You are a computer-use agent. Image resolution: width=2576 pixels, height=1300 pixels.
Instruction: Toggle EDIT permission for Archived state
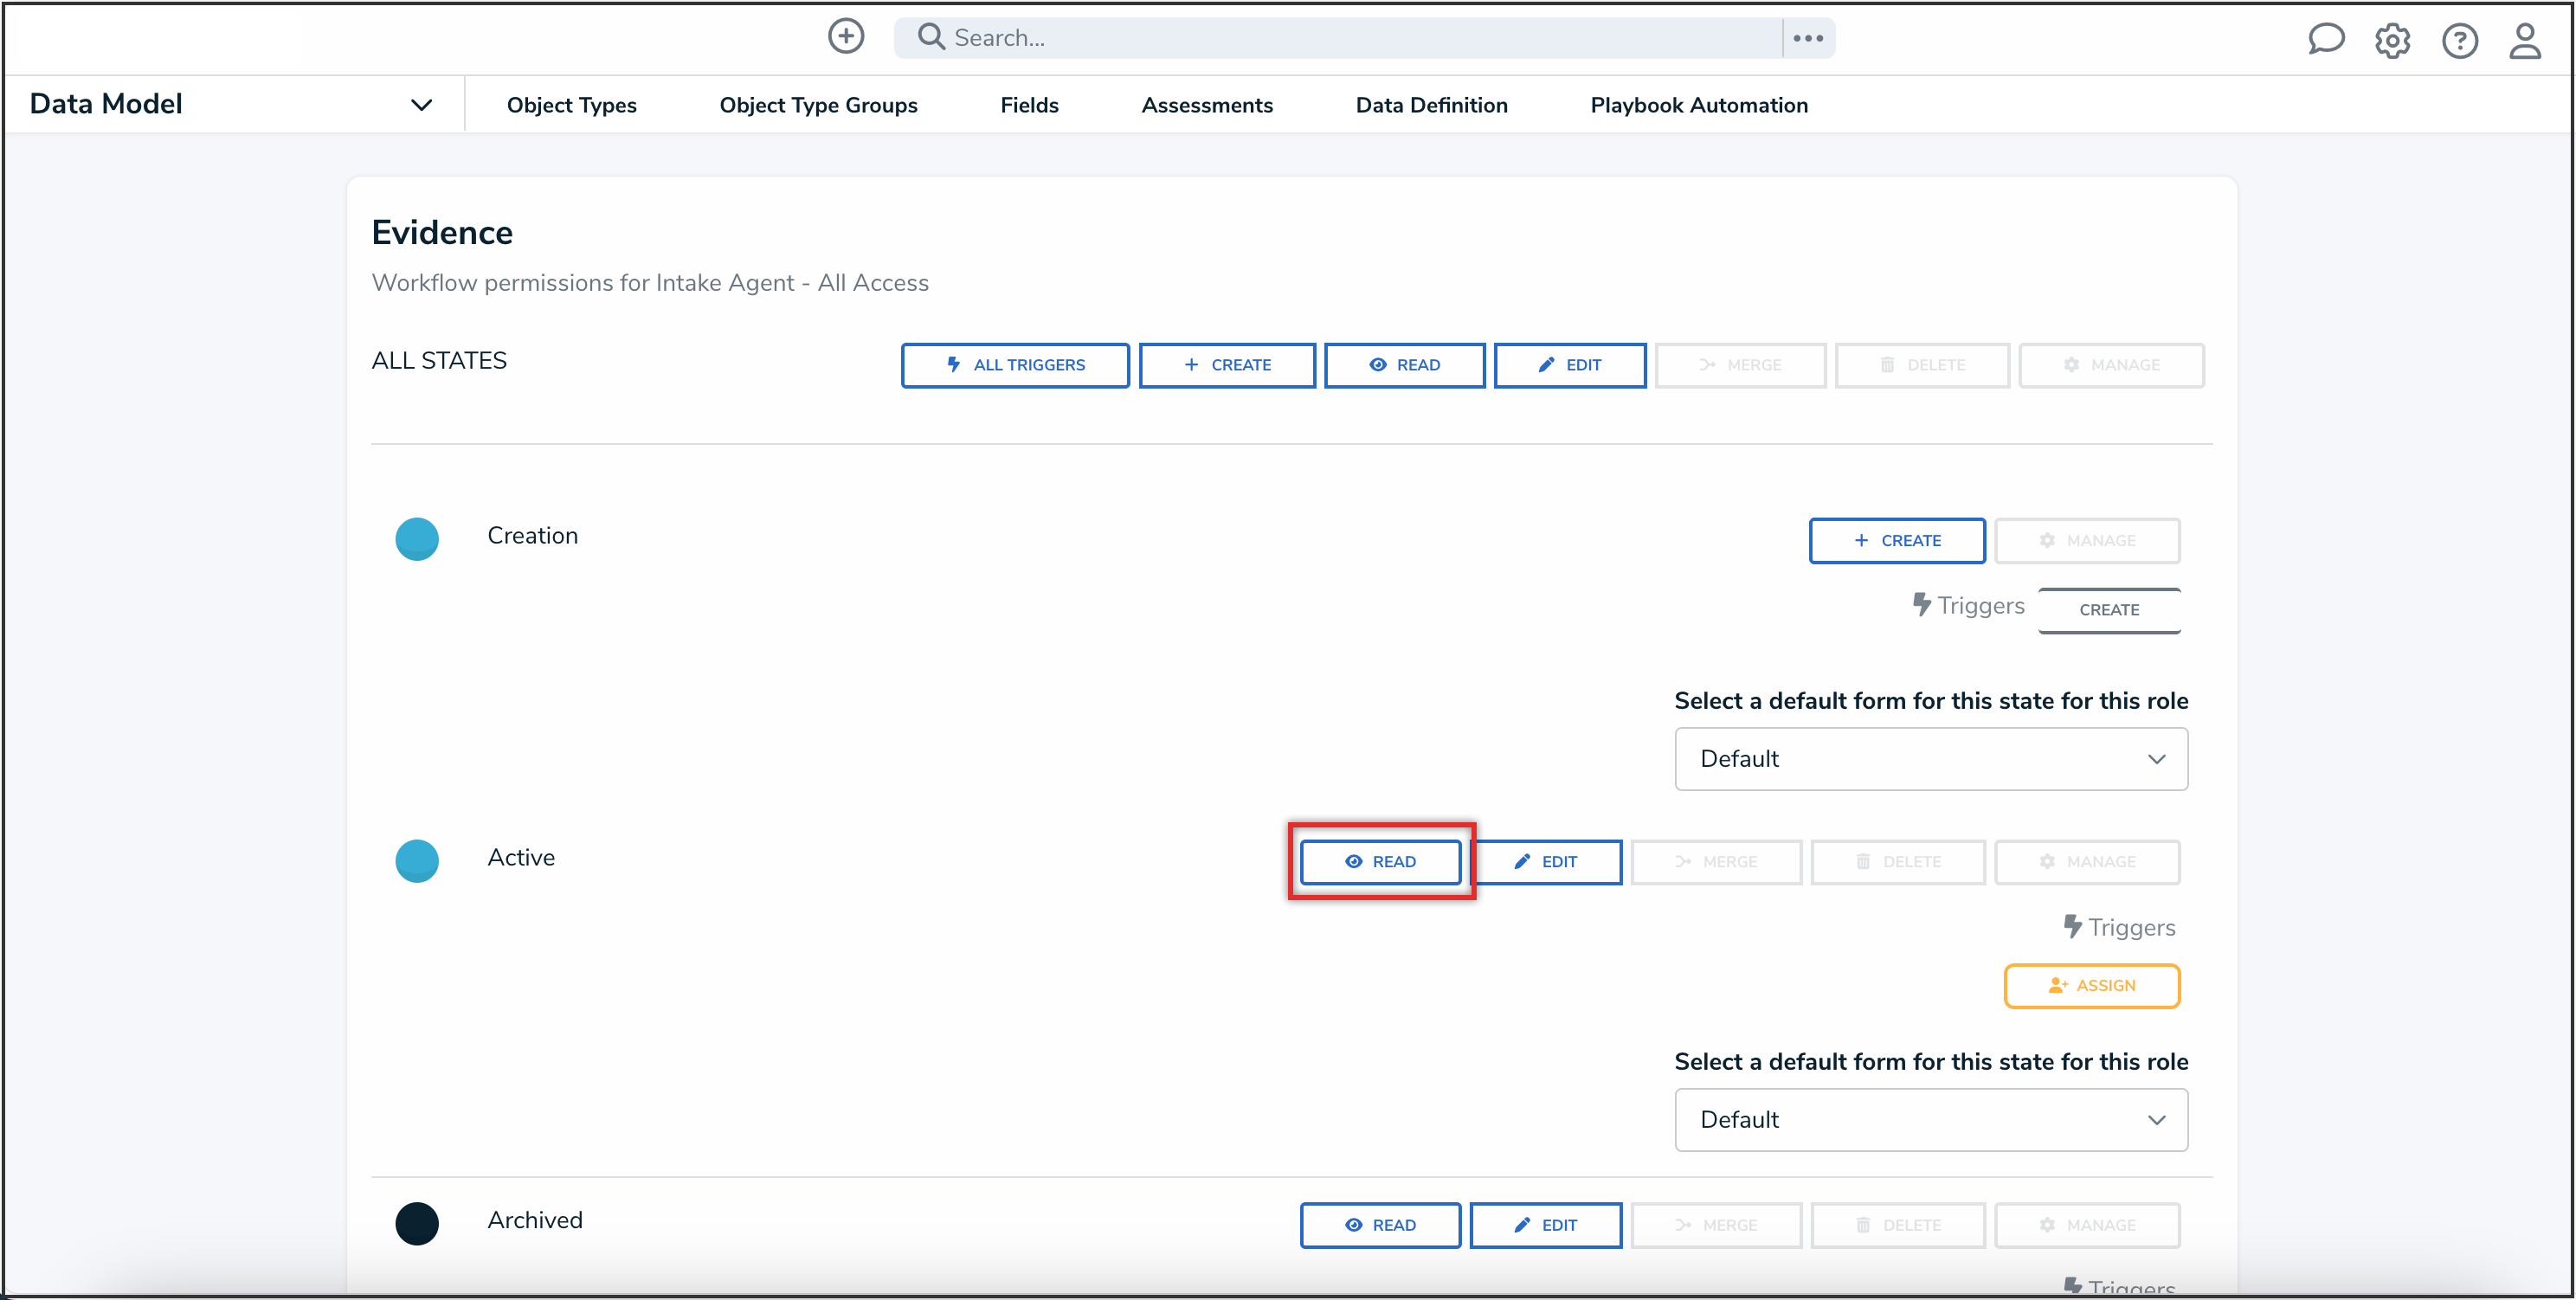[x=1545, y=1225]
